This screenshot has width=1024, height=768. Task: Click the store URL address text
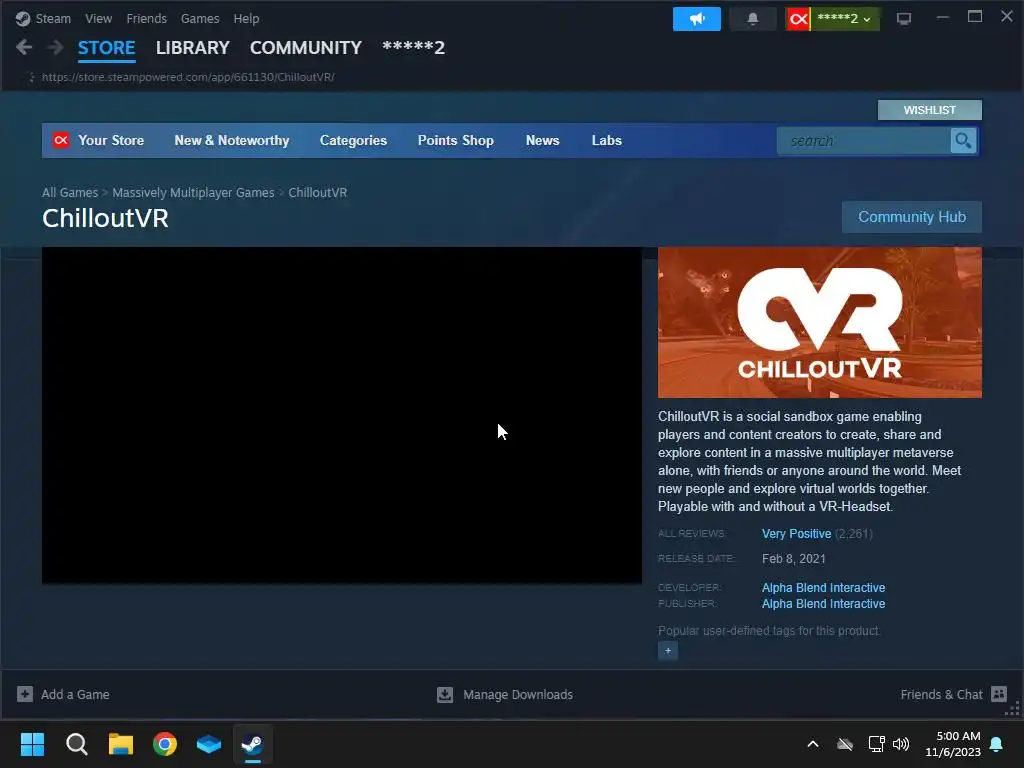coord(188,77)
